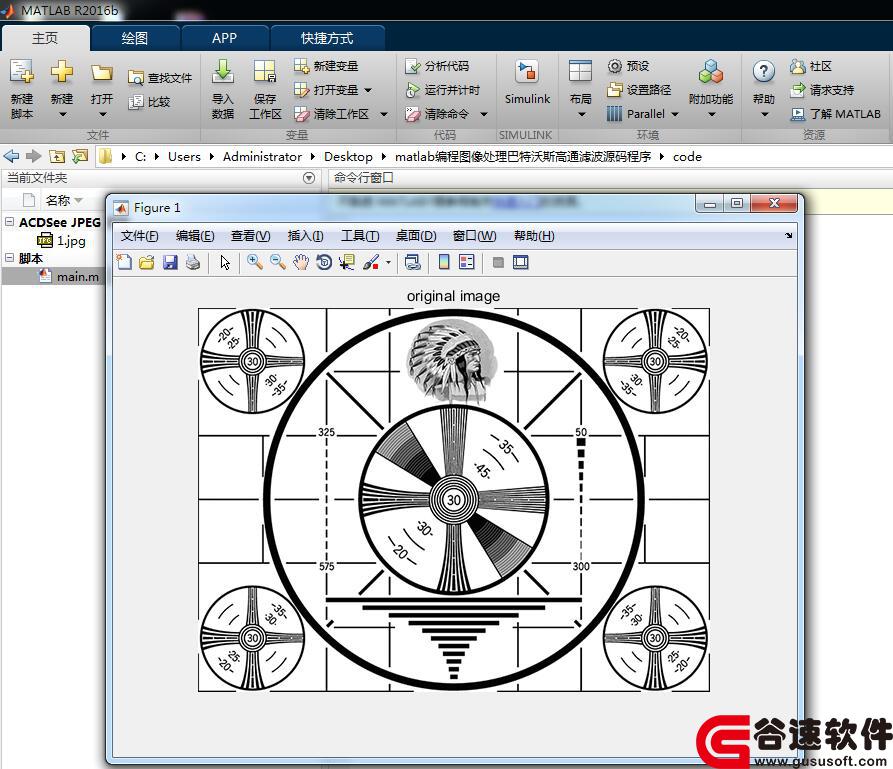Open the 查看(V) menu in Figure 1
Image resolution: width=893 pixels, height=769 pixels.
coord(251,236)
